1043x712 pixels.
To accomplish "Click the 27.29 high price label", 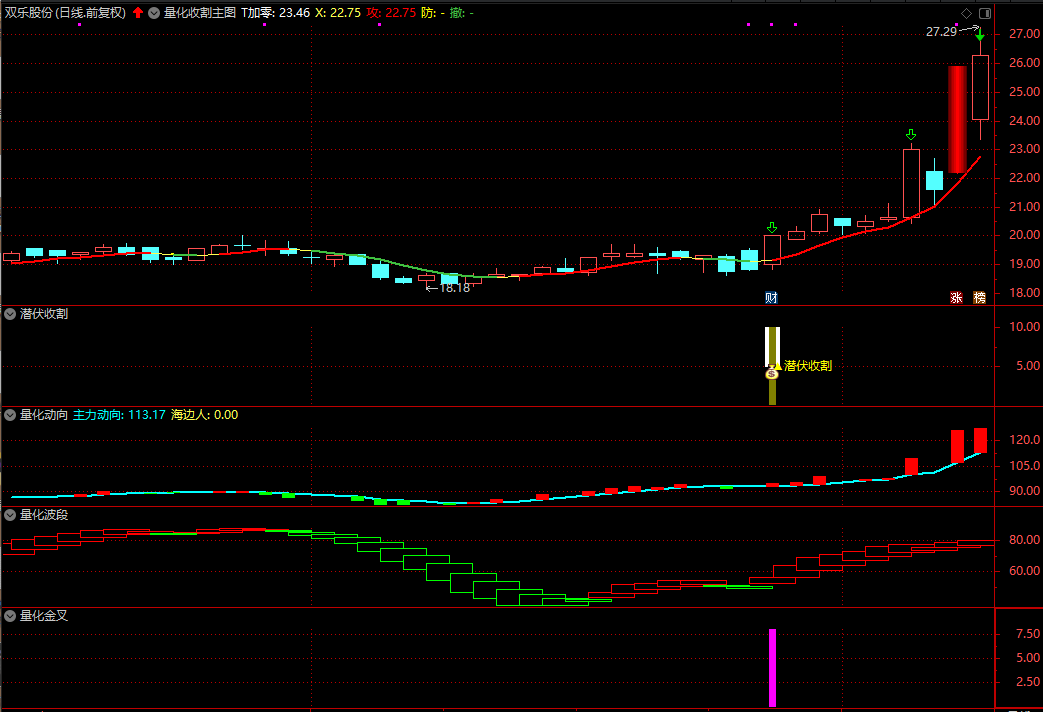I will (x=941, y=31).
